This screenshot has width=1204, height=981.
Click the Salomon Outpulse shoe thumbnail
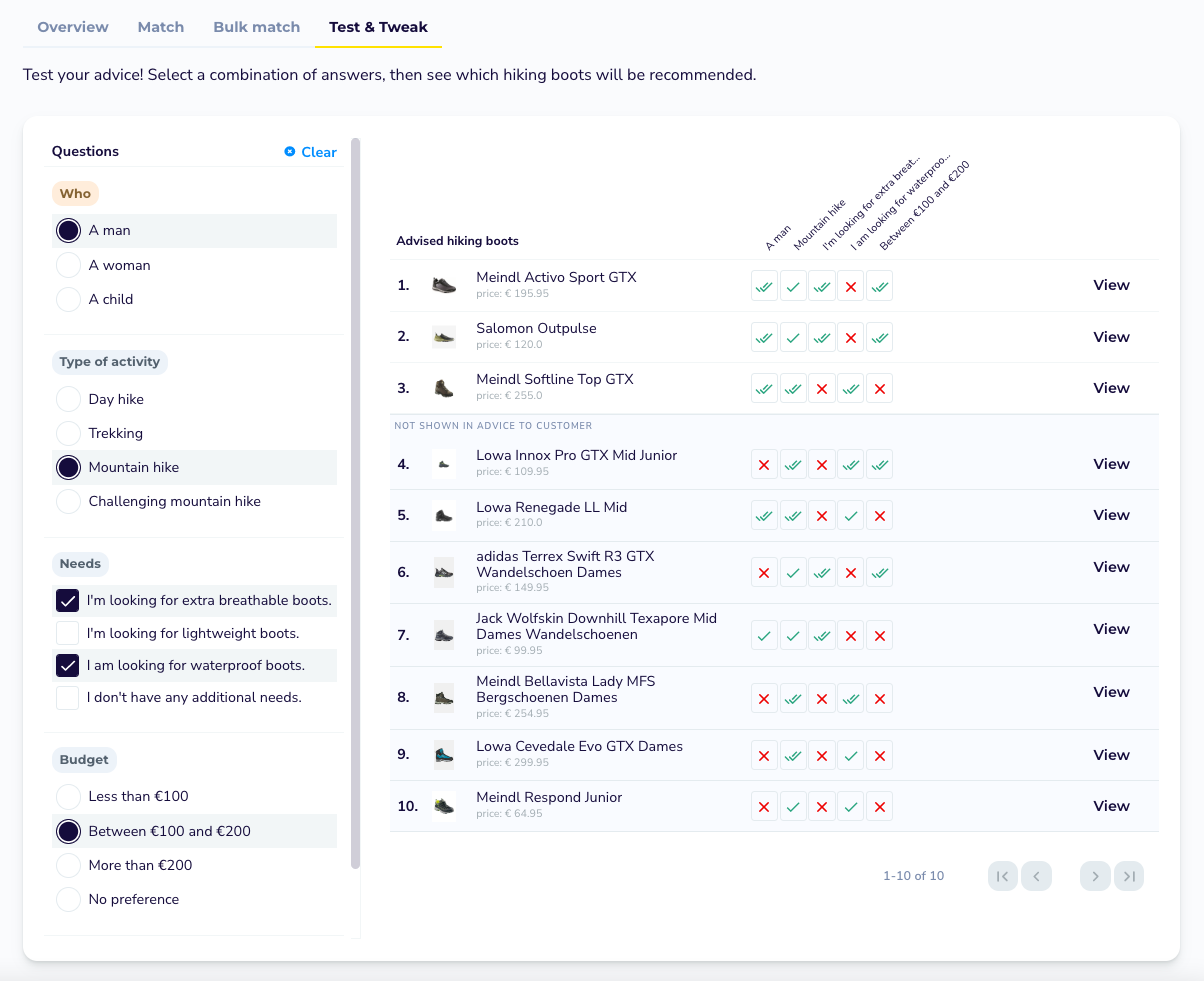[x=444, y=337]
